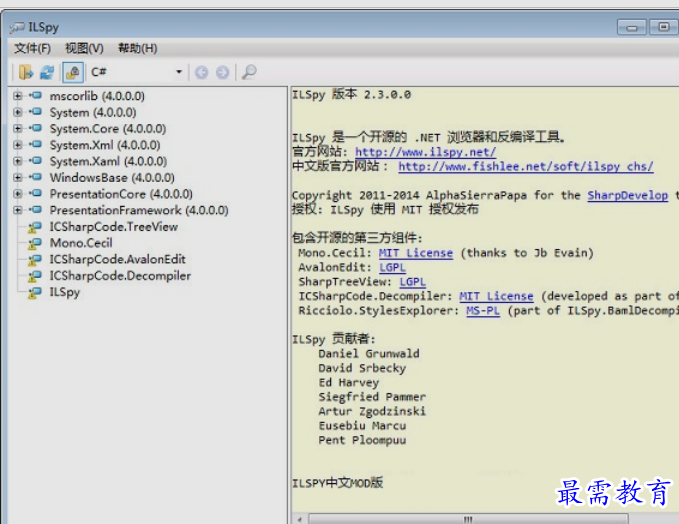Click the System.Core assembly icon
The image size is (679, 524).
tap(36, 128)
